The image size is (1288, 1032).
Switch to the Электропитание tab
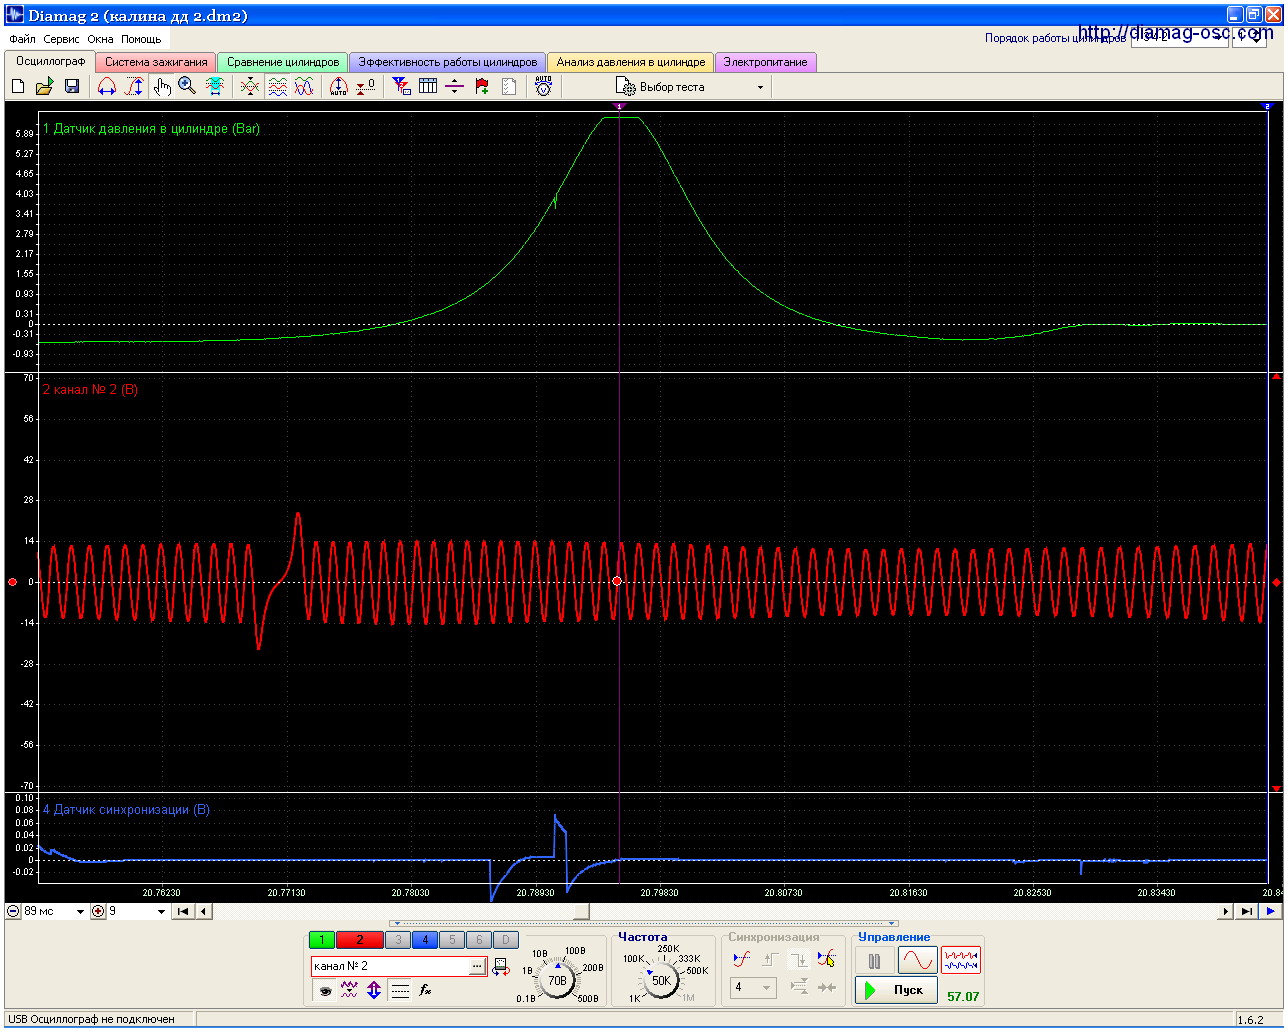coord(765,62)
